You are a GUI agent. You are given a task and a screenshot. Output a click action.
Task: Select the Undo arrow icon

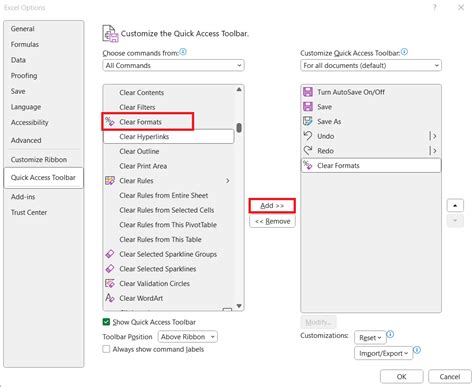pyautogui.click(x=308, y=136)
